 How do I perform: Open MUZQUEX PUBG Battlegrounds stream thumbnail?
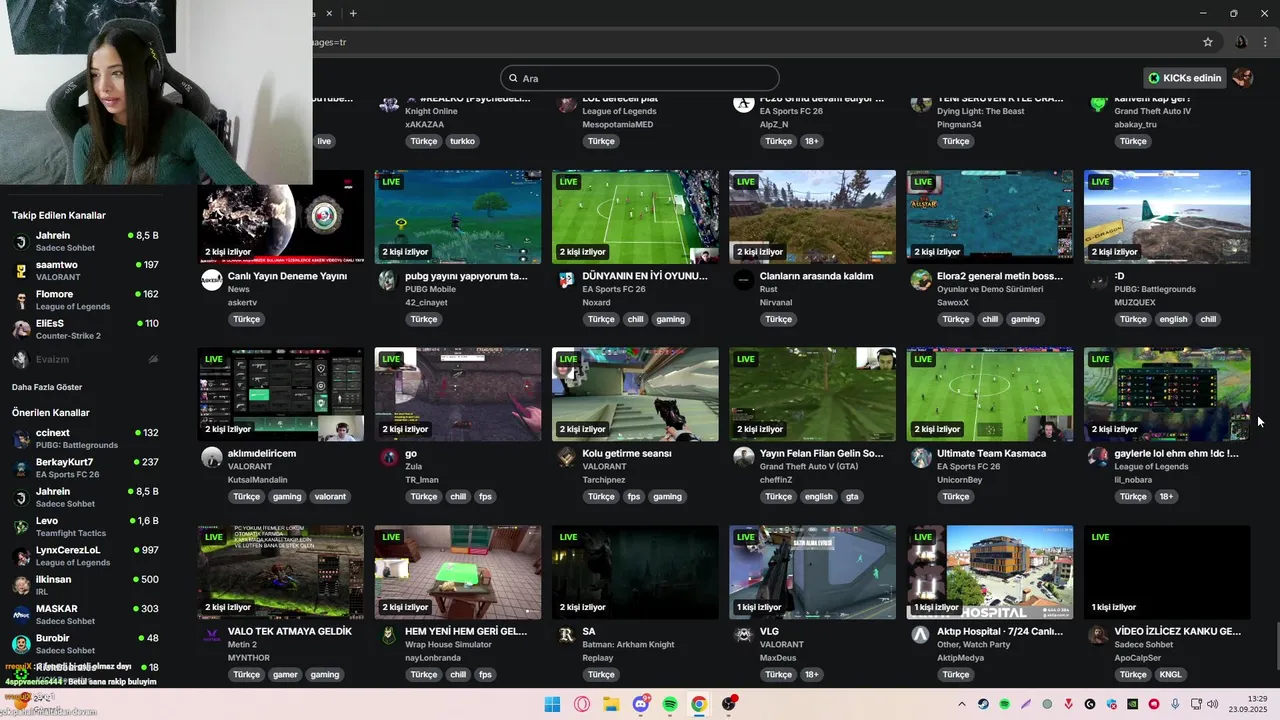click(x=1167, y=217)
